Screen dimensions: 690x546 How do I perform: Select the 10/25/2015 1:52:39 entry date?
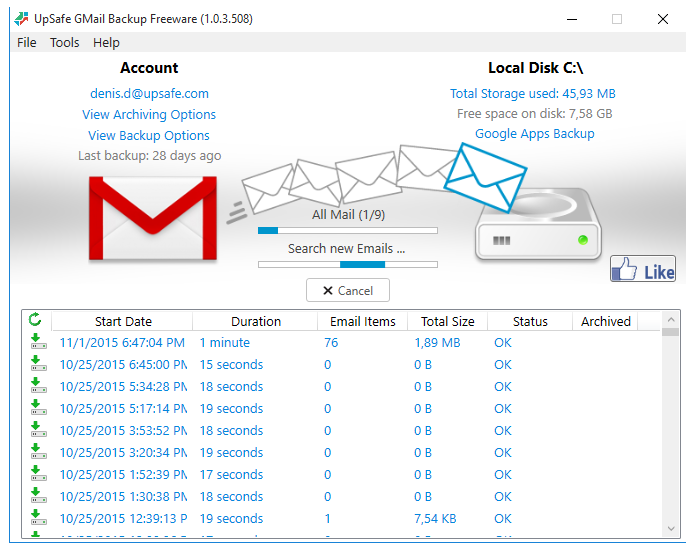click(x=123, y=474)
